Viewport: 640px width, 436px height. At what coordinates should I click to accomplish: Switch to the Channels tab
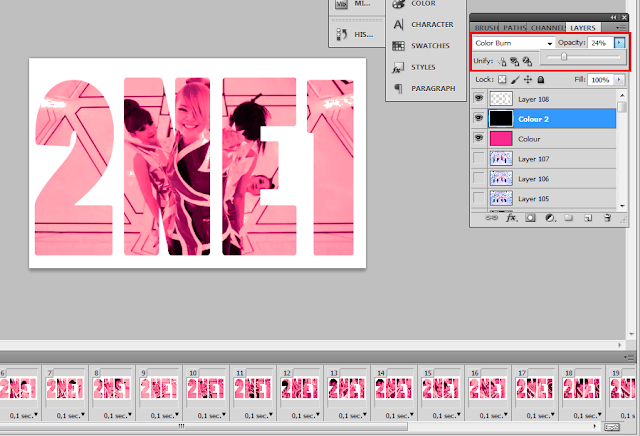click(x=547, y=28)
